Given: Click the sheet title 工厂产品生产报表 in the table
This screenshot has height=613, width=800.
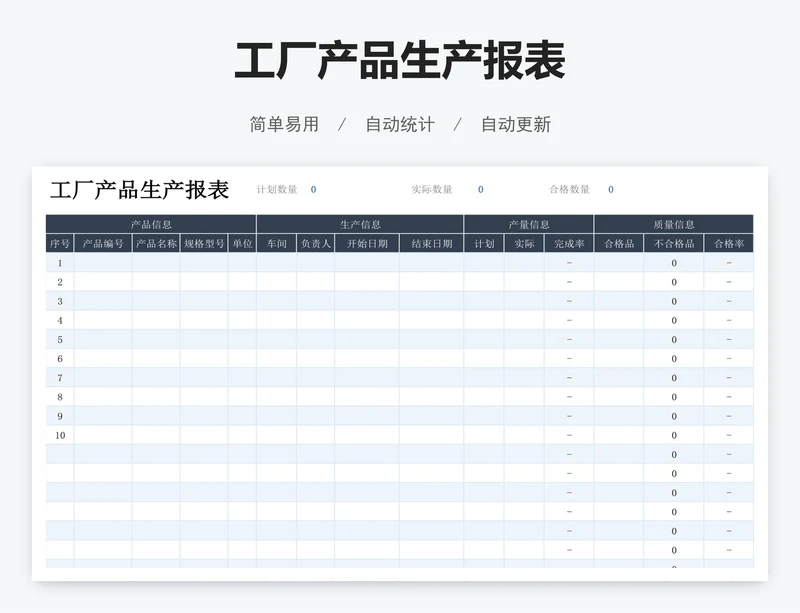Looking at the screenshot, I should pos(139,190).
